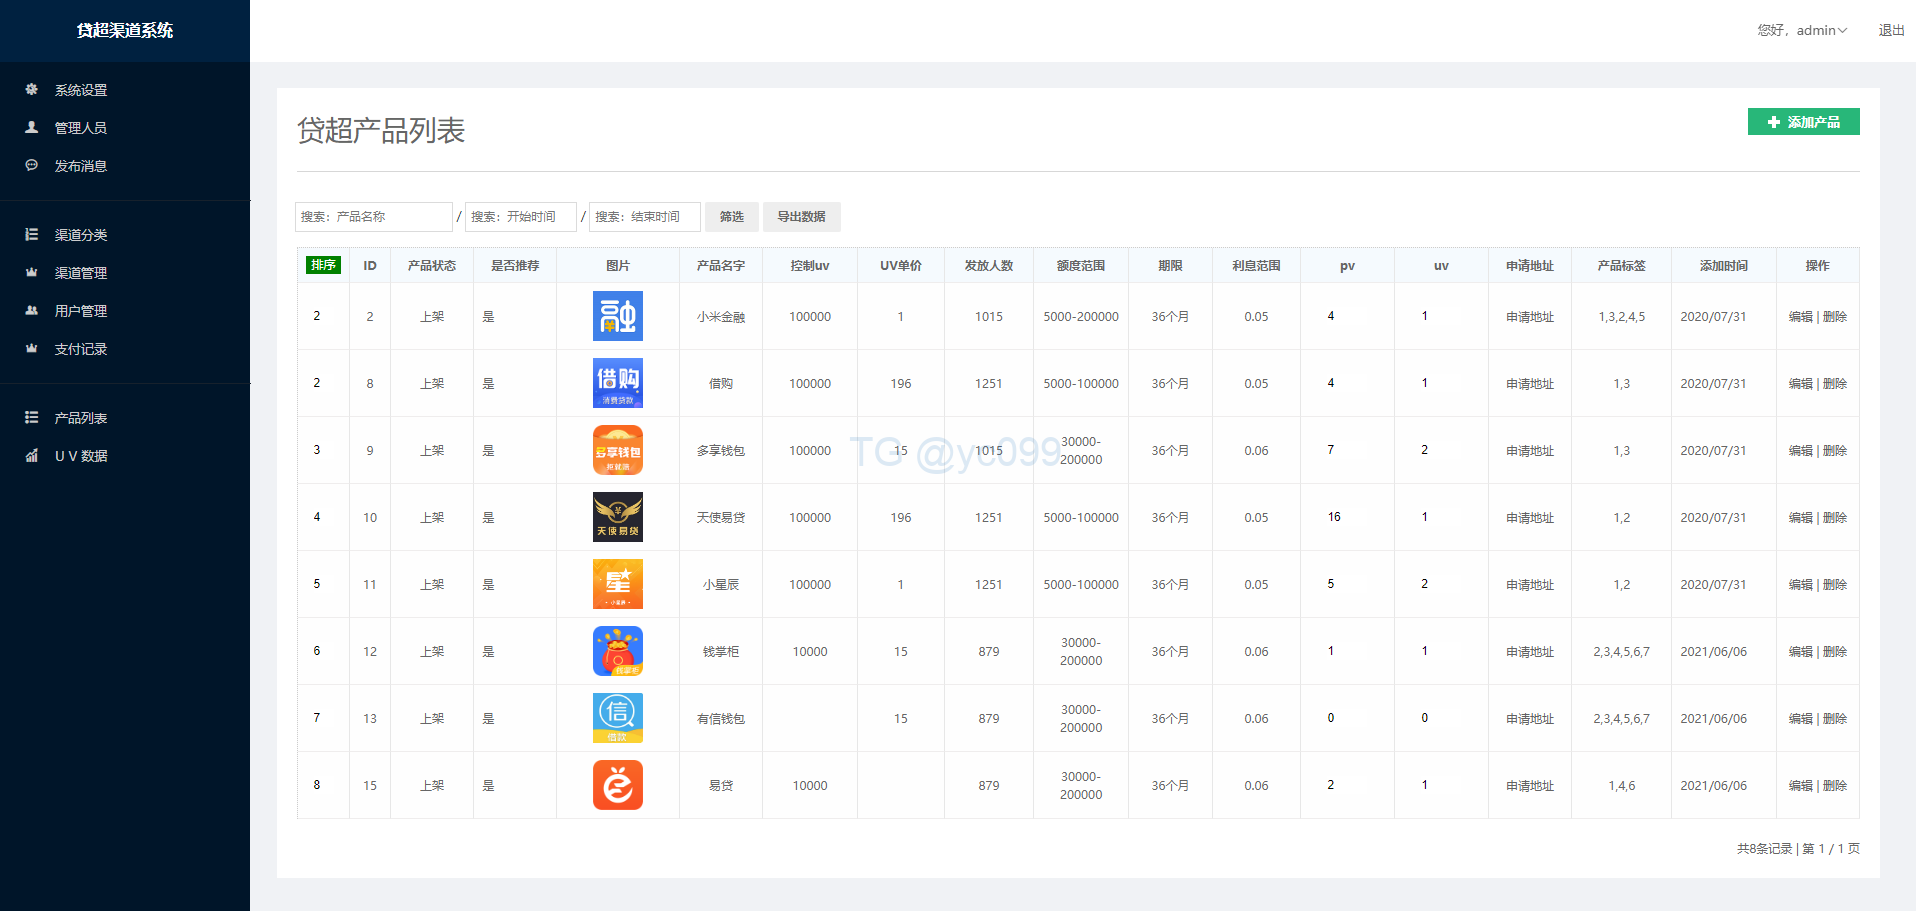Click the list icon beside 渠道分类

coord(32,234)
